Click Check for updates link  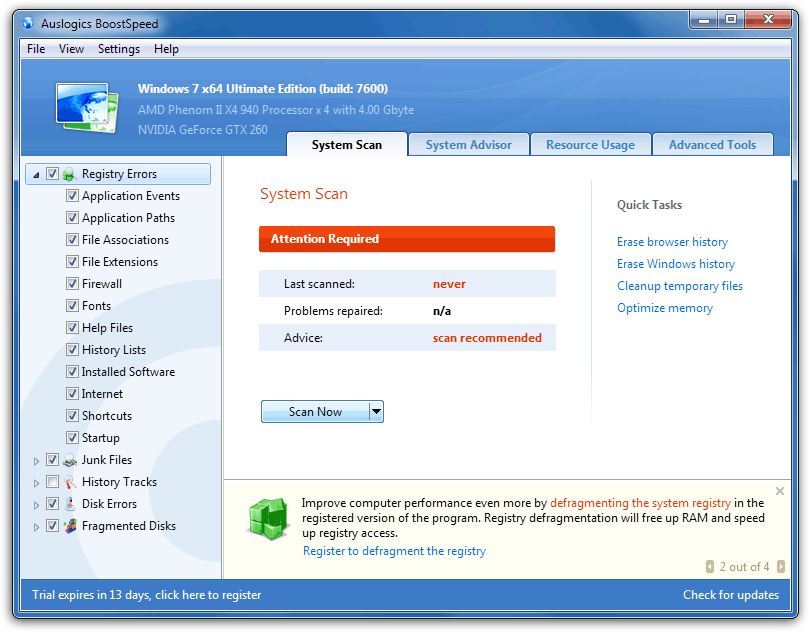pos(731,595)
